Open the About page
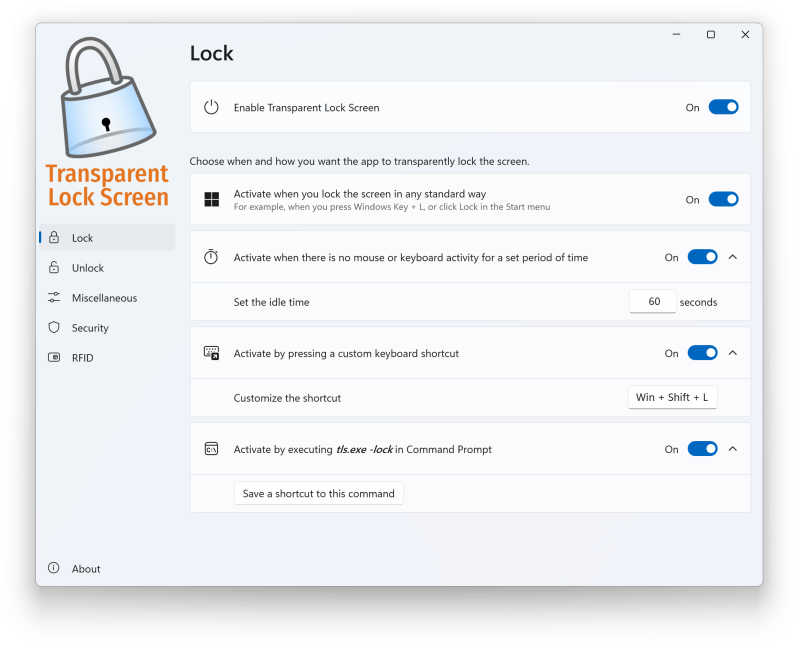Screen dimensions: 799x646 [108, 568]
